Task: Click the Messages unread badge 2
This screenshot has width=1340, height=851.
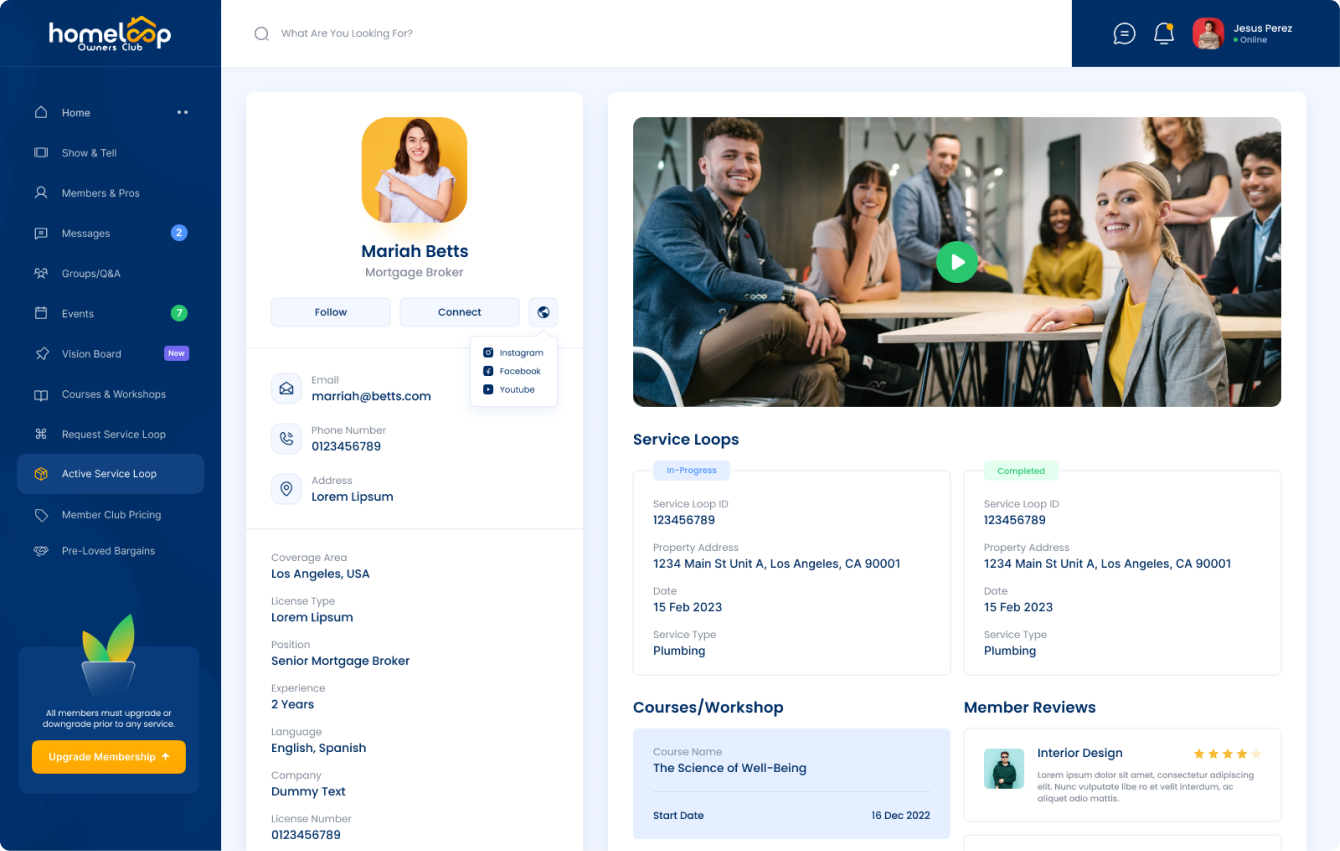Action: 179,233
